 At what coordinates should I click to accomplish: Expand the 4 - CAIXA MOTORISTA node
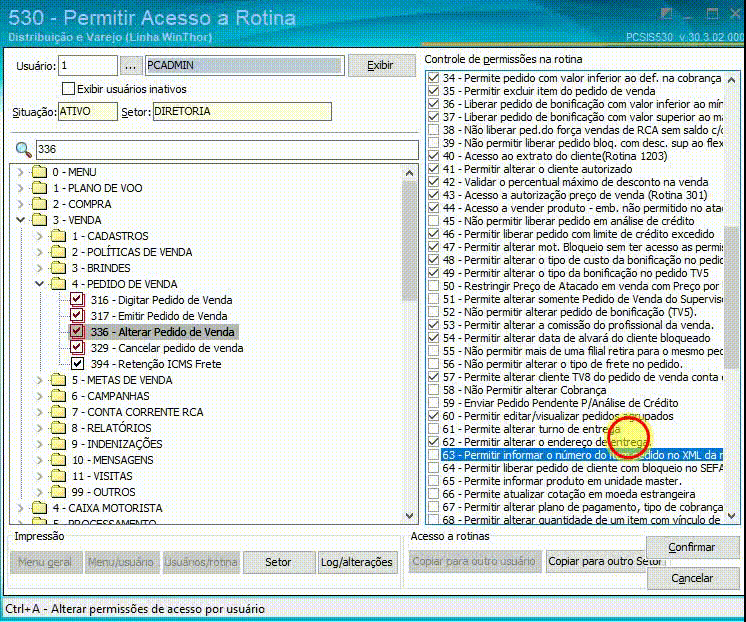click(x=20, y=508)
